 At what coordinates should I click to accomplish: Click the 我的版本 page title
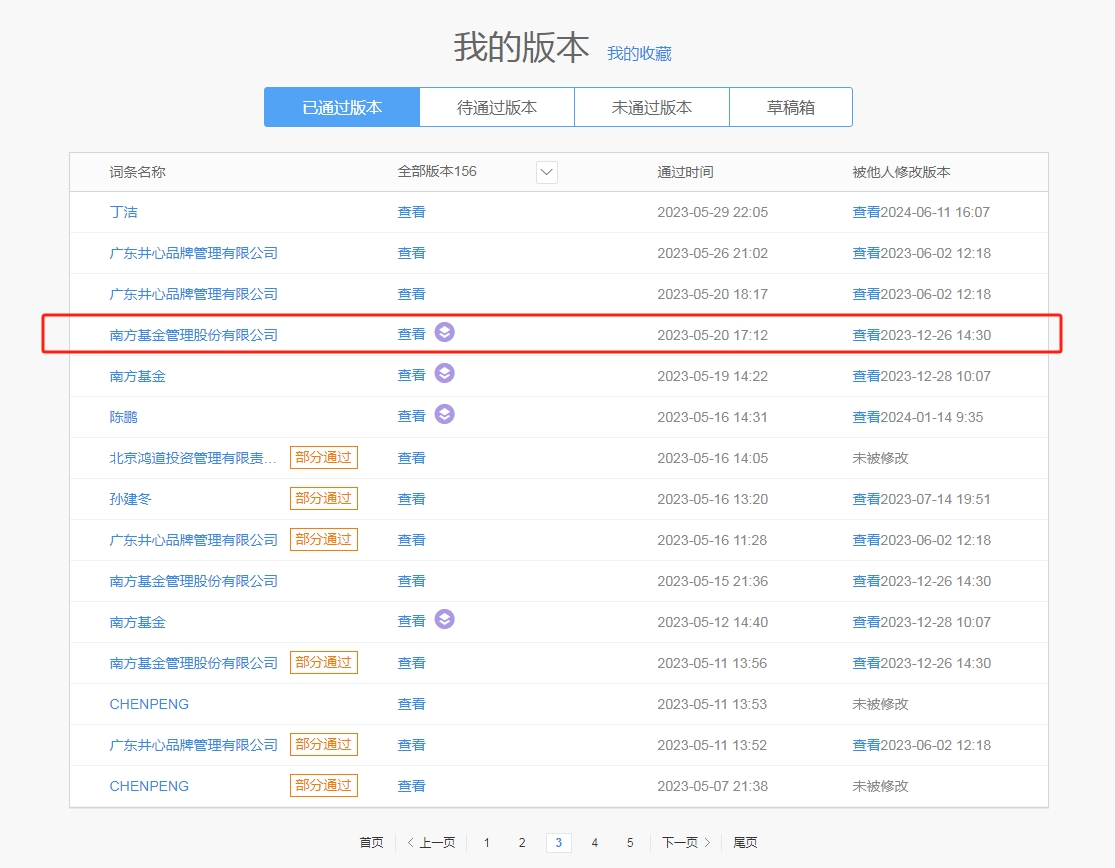click(521, 48)
